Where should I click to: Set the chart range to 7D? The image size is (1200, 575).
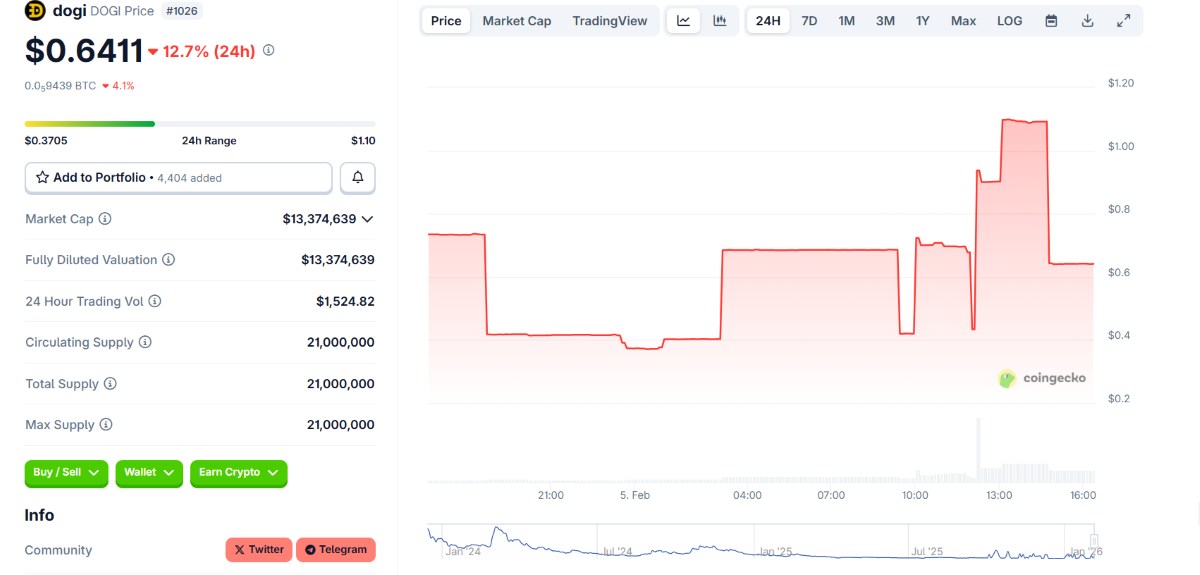coord(810,21)
